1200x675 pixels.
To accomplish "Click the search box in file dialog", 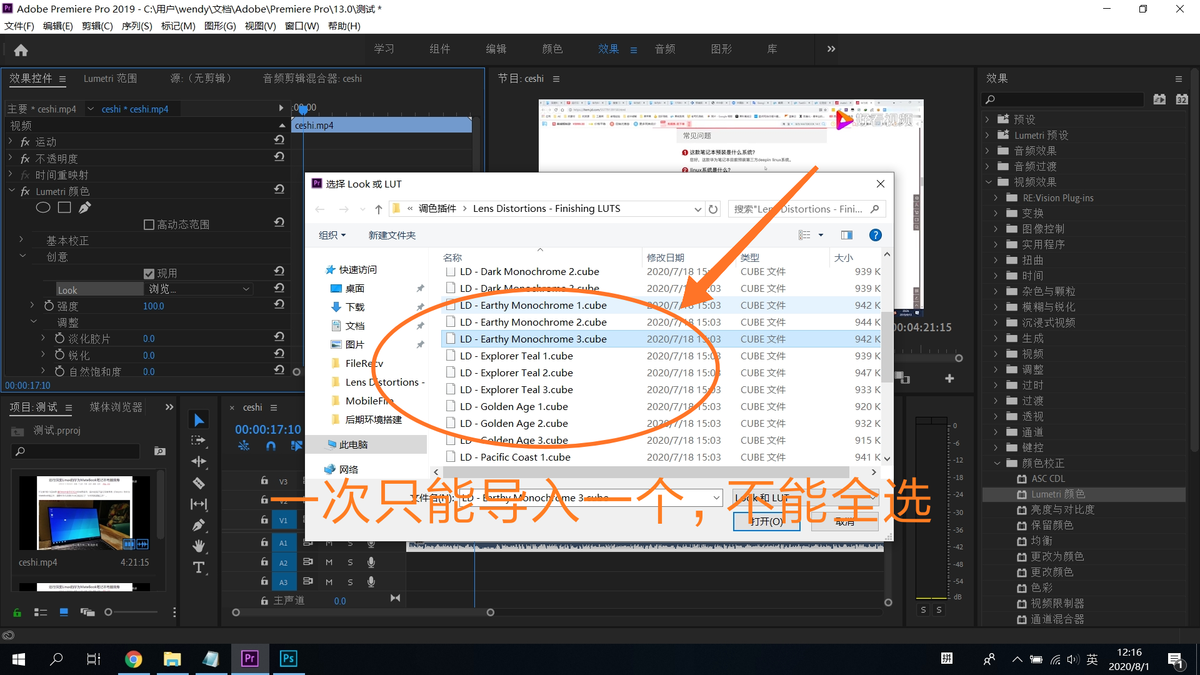I will (x=807, y=209).
